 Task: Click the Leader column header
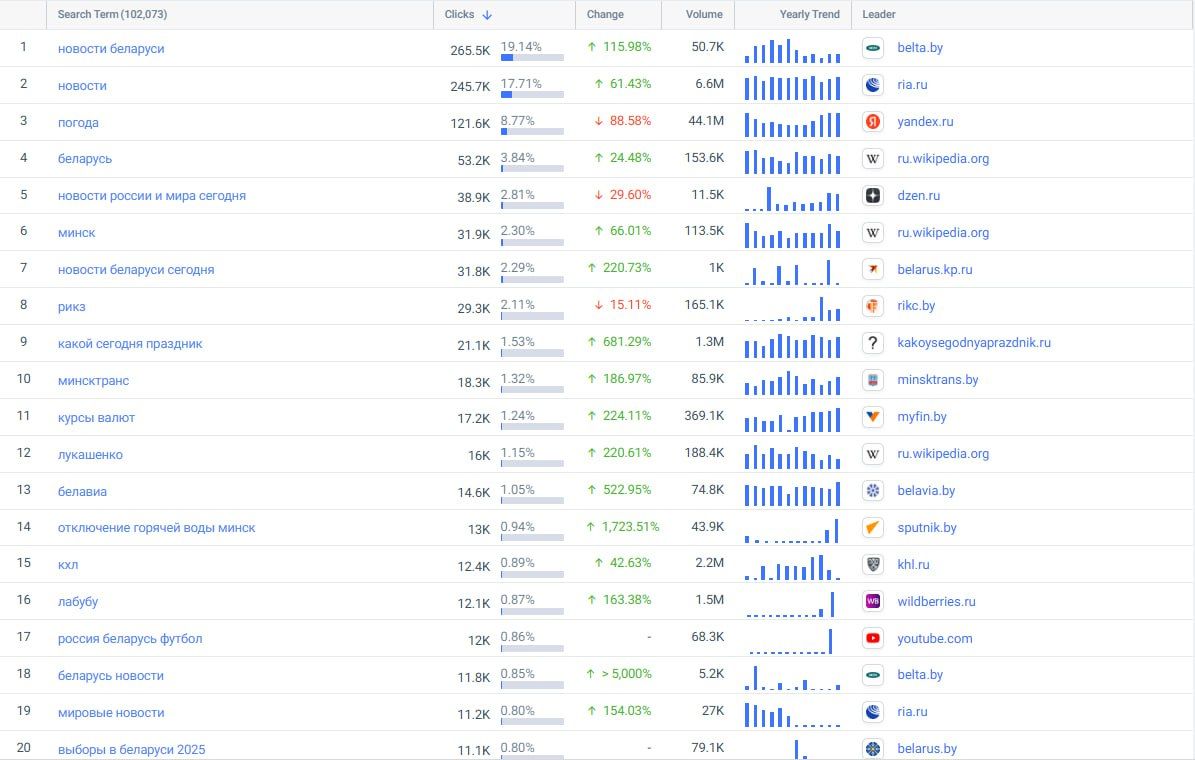(x=879, y=15)
